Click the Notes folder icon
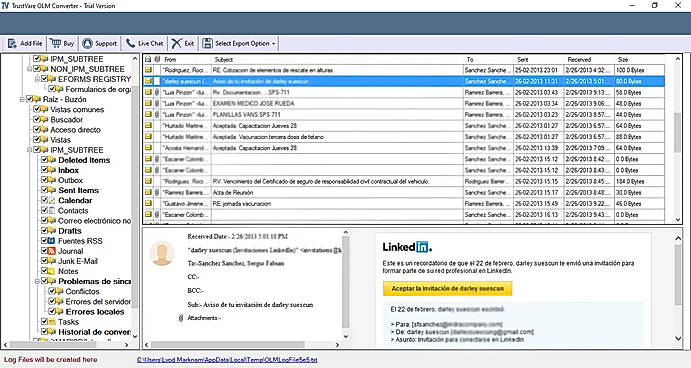Viewport: 691px width, 368px height. 52,271
